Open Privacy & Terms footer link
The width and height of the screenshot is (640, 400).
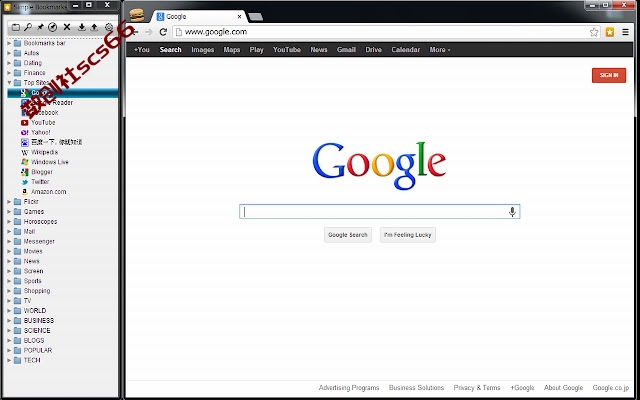(x=477, y=388)
